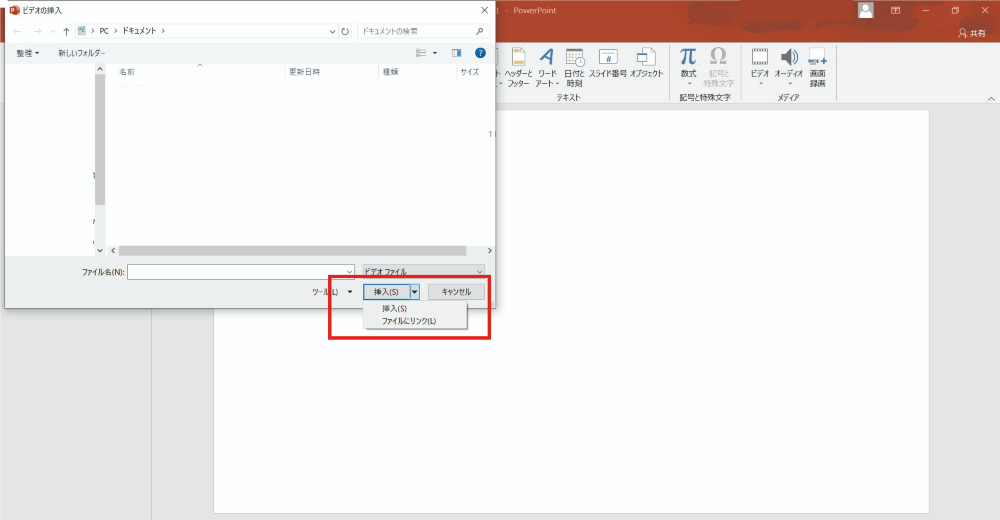Viewport: 1000px width, 520px height.
Task: Click the ファイル名 input field
Action: [x=240, y=271]
